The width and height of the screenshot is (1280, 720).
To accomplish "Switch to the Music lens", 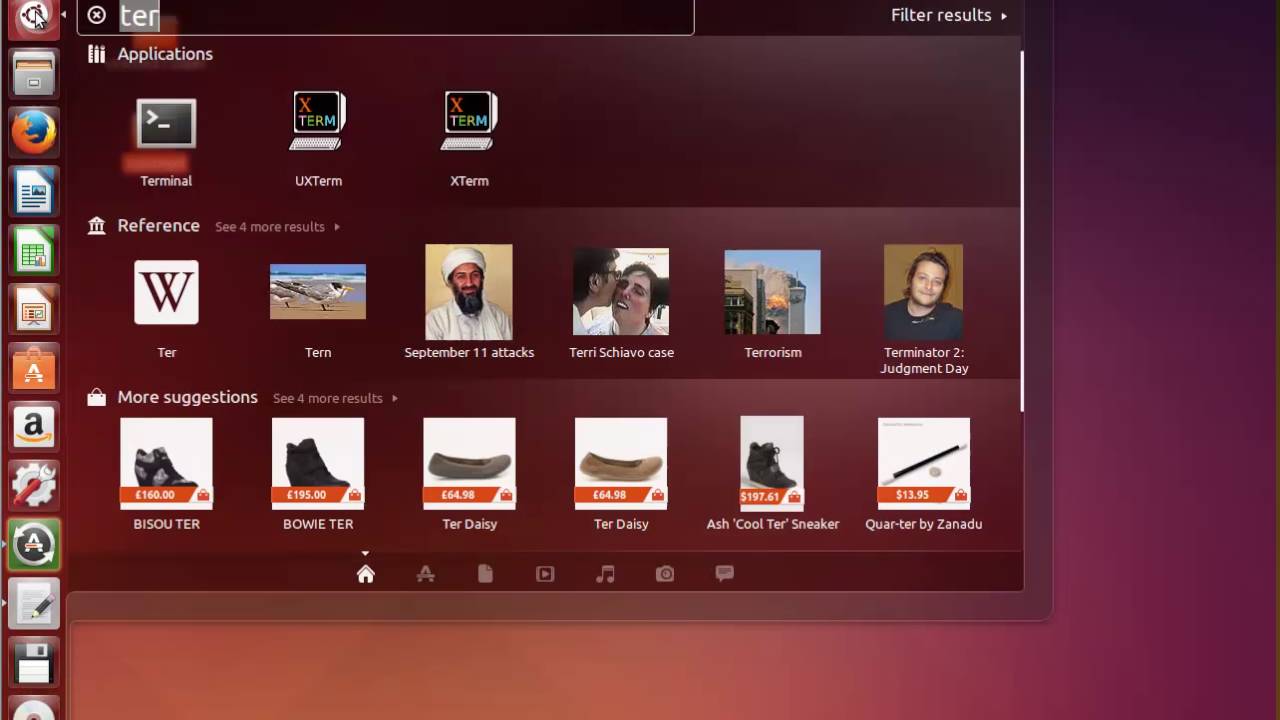I will point(605,574).
